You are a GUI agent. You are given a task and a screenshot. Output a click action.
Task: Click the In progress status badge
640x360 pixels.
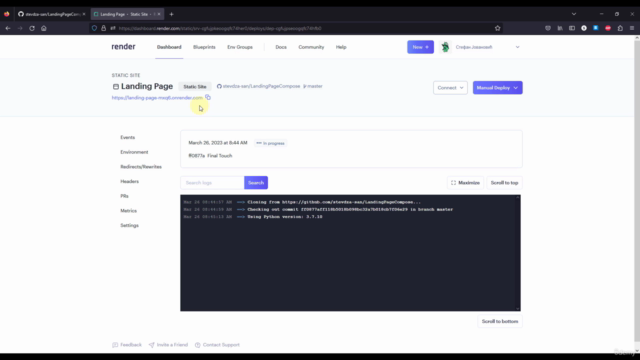pos(270,143)
